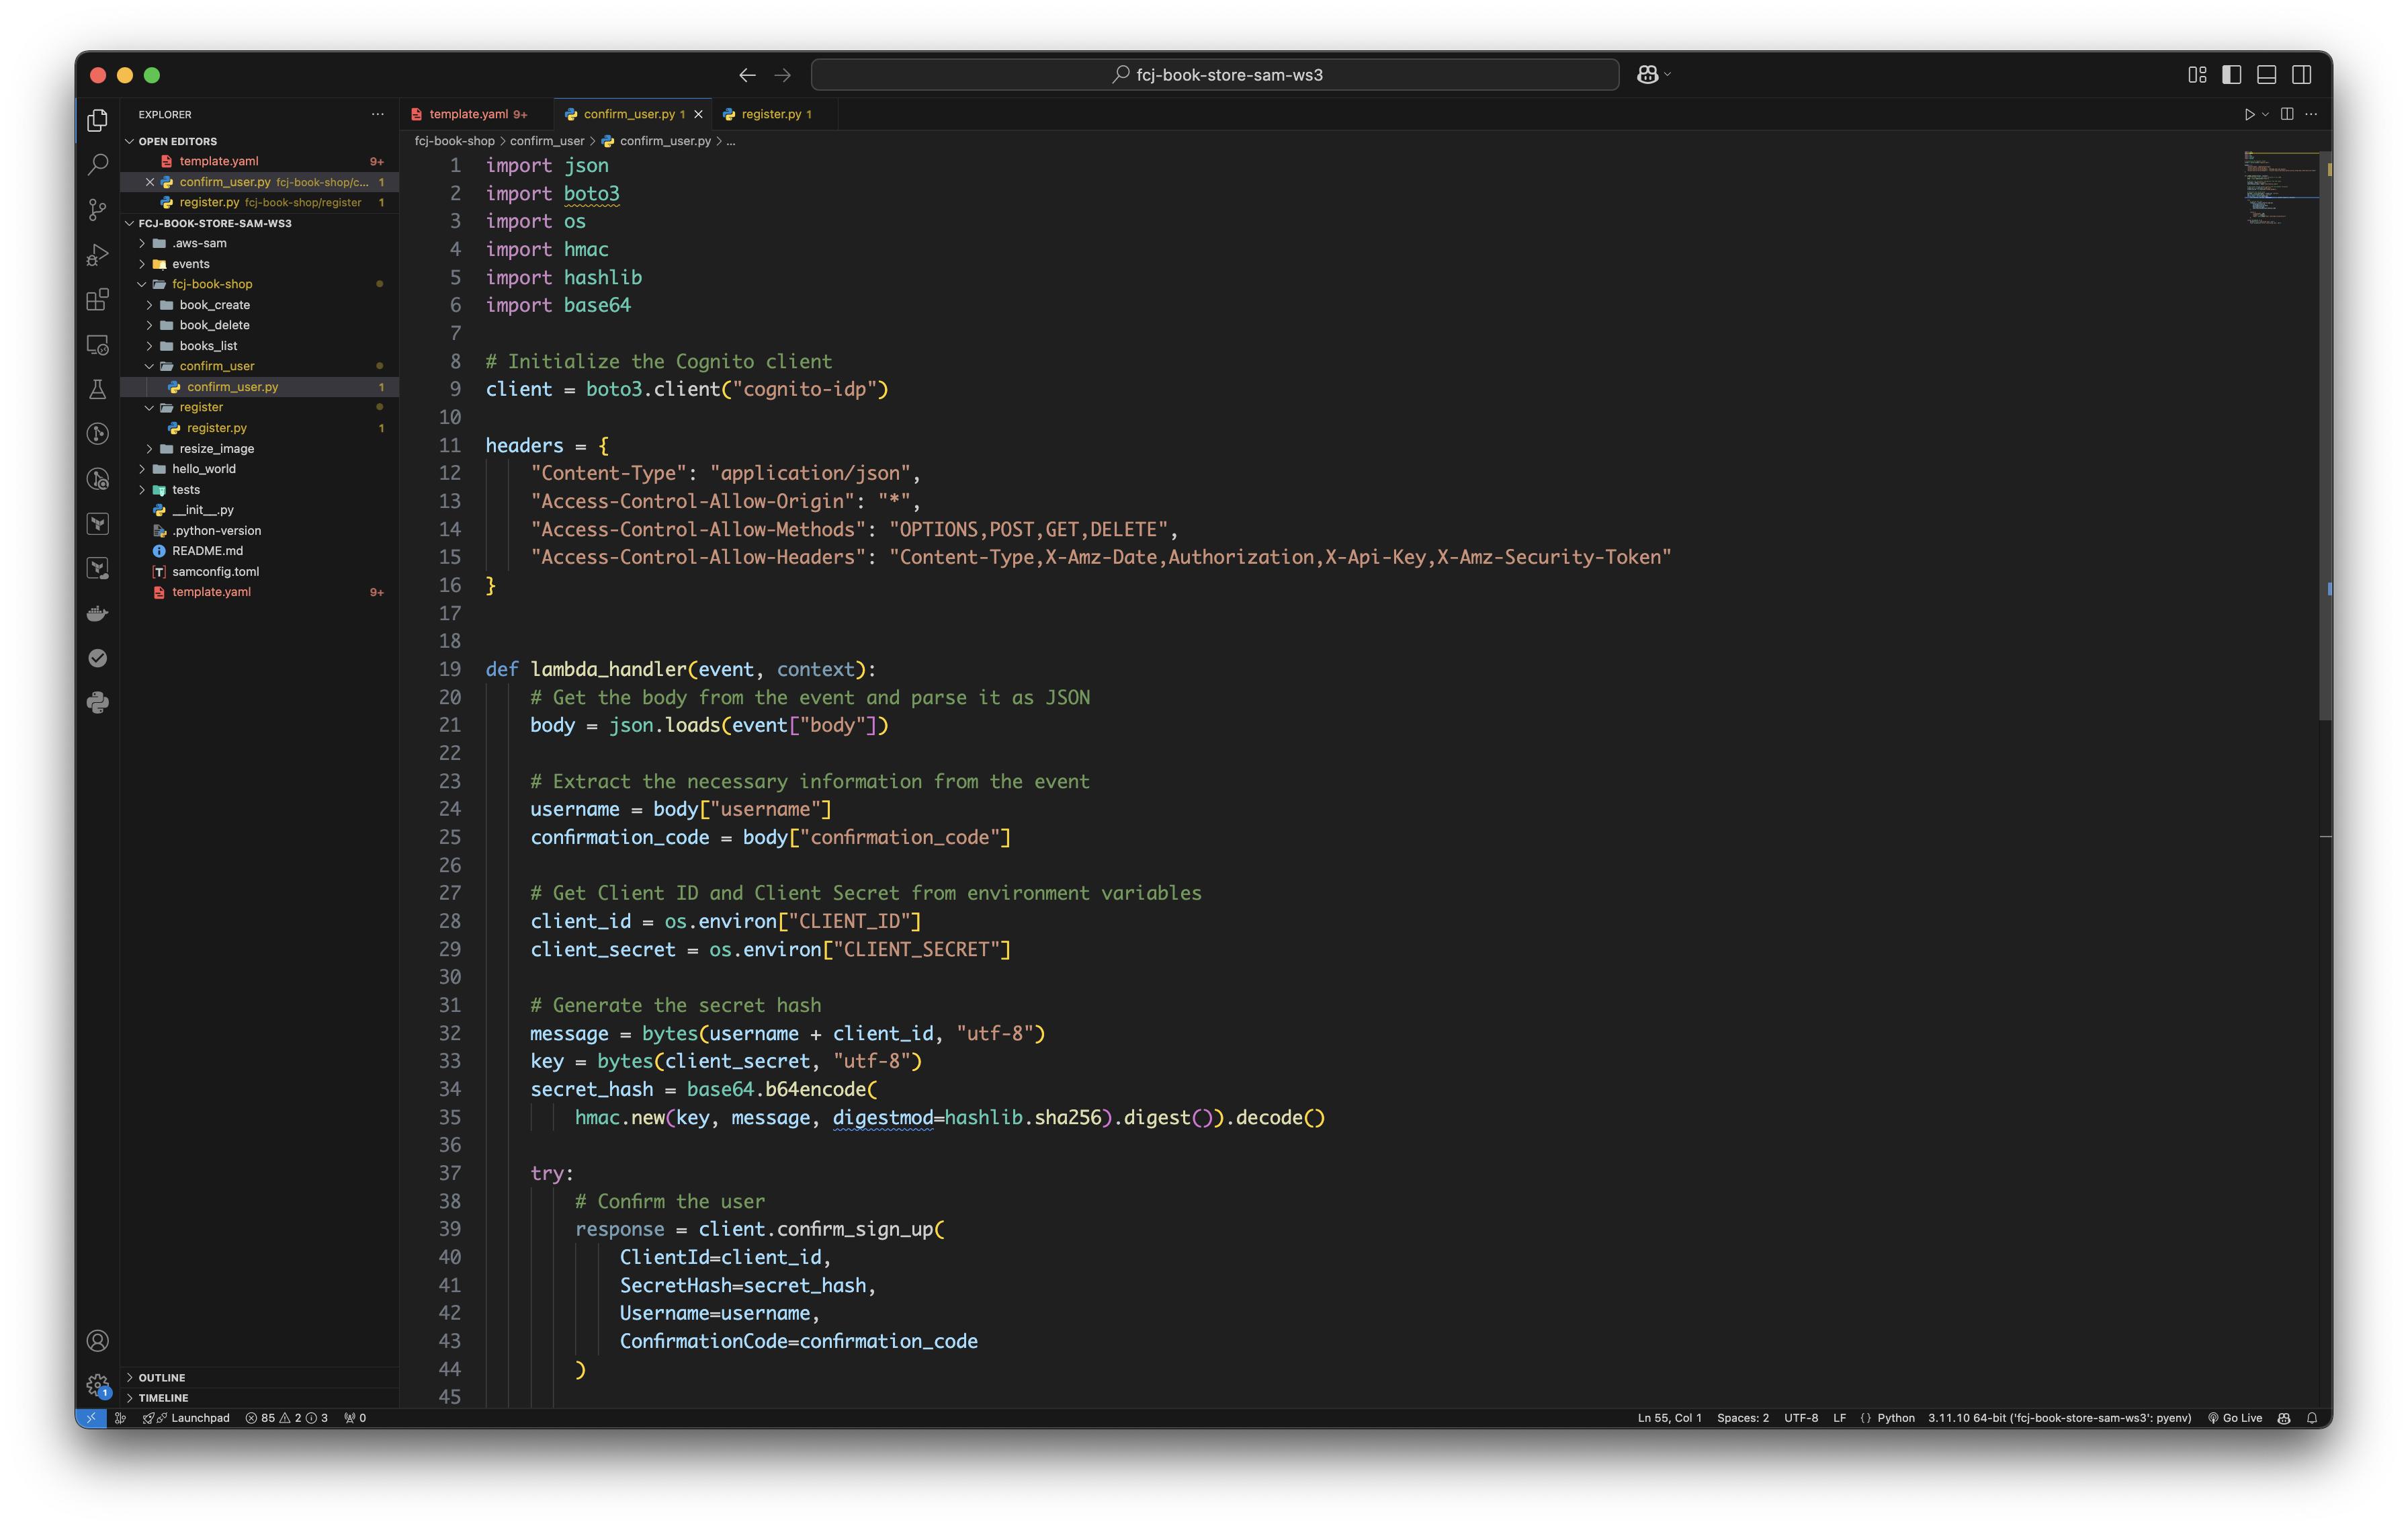Open the run options dropdown arrow
This screenshot has width=2408, height=1528.
pos(2265,114)
